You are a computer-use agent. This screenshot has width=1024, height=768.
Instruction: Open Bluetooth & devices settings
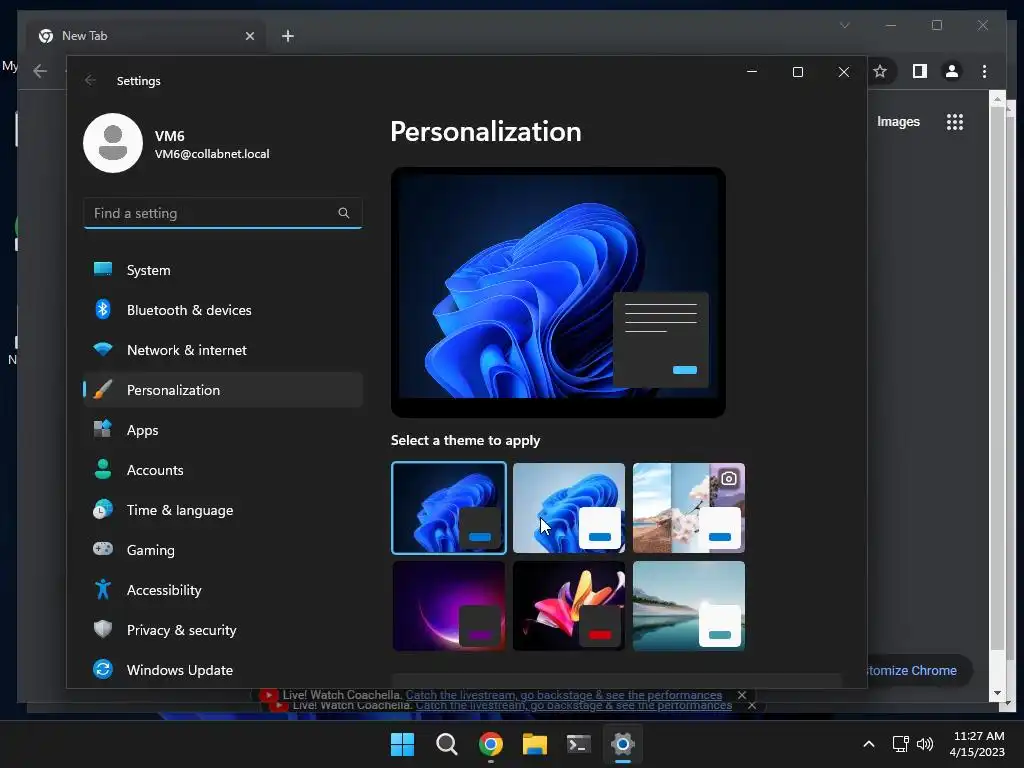[223, 310]
